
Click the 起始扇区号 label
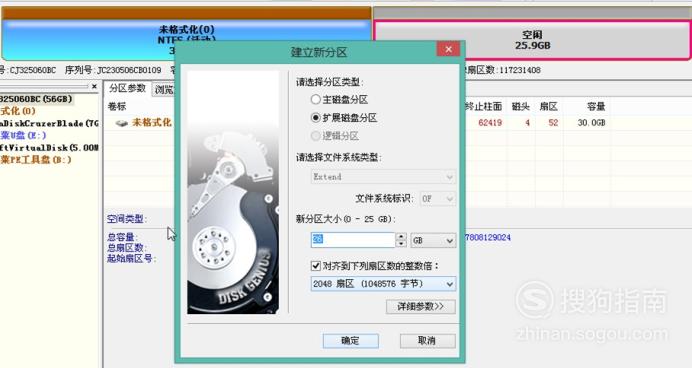[x=131, y=258]
